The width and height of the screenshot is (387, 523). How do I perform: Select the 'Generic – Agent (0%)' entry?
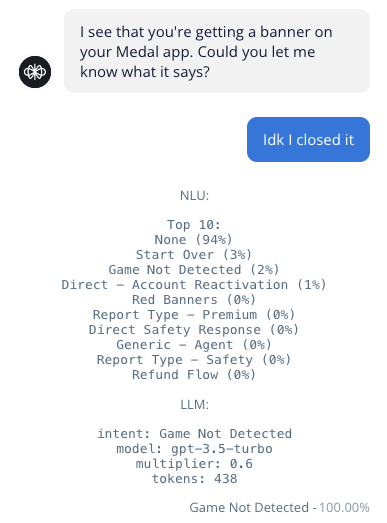tap(194, 345)
